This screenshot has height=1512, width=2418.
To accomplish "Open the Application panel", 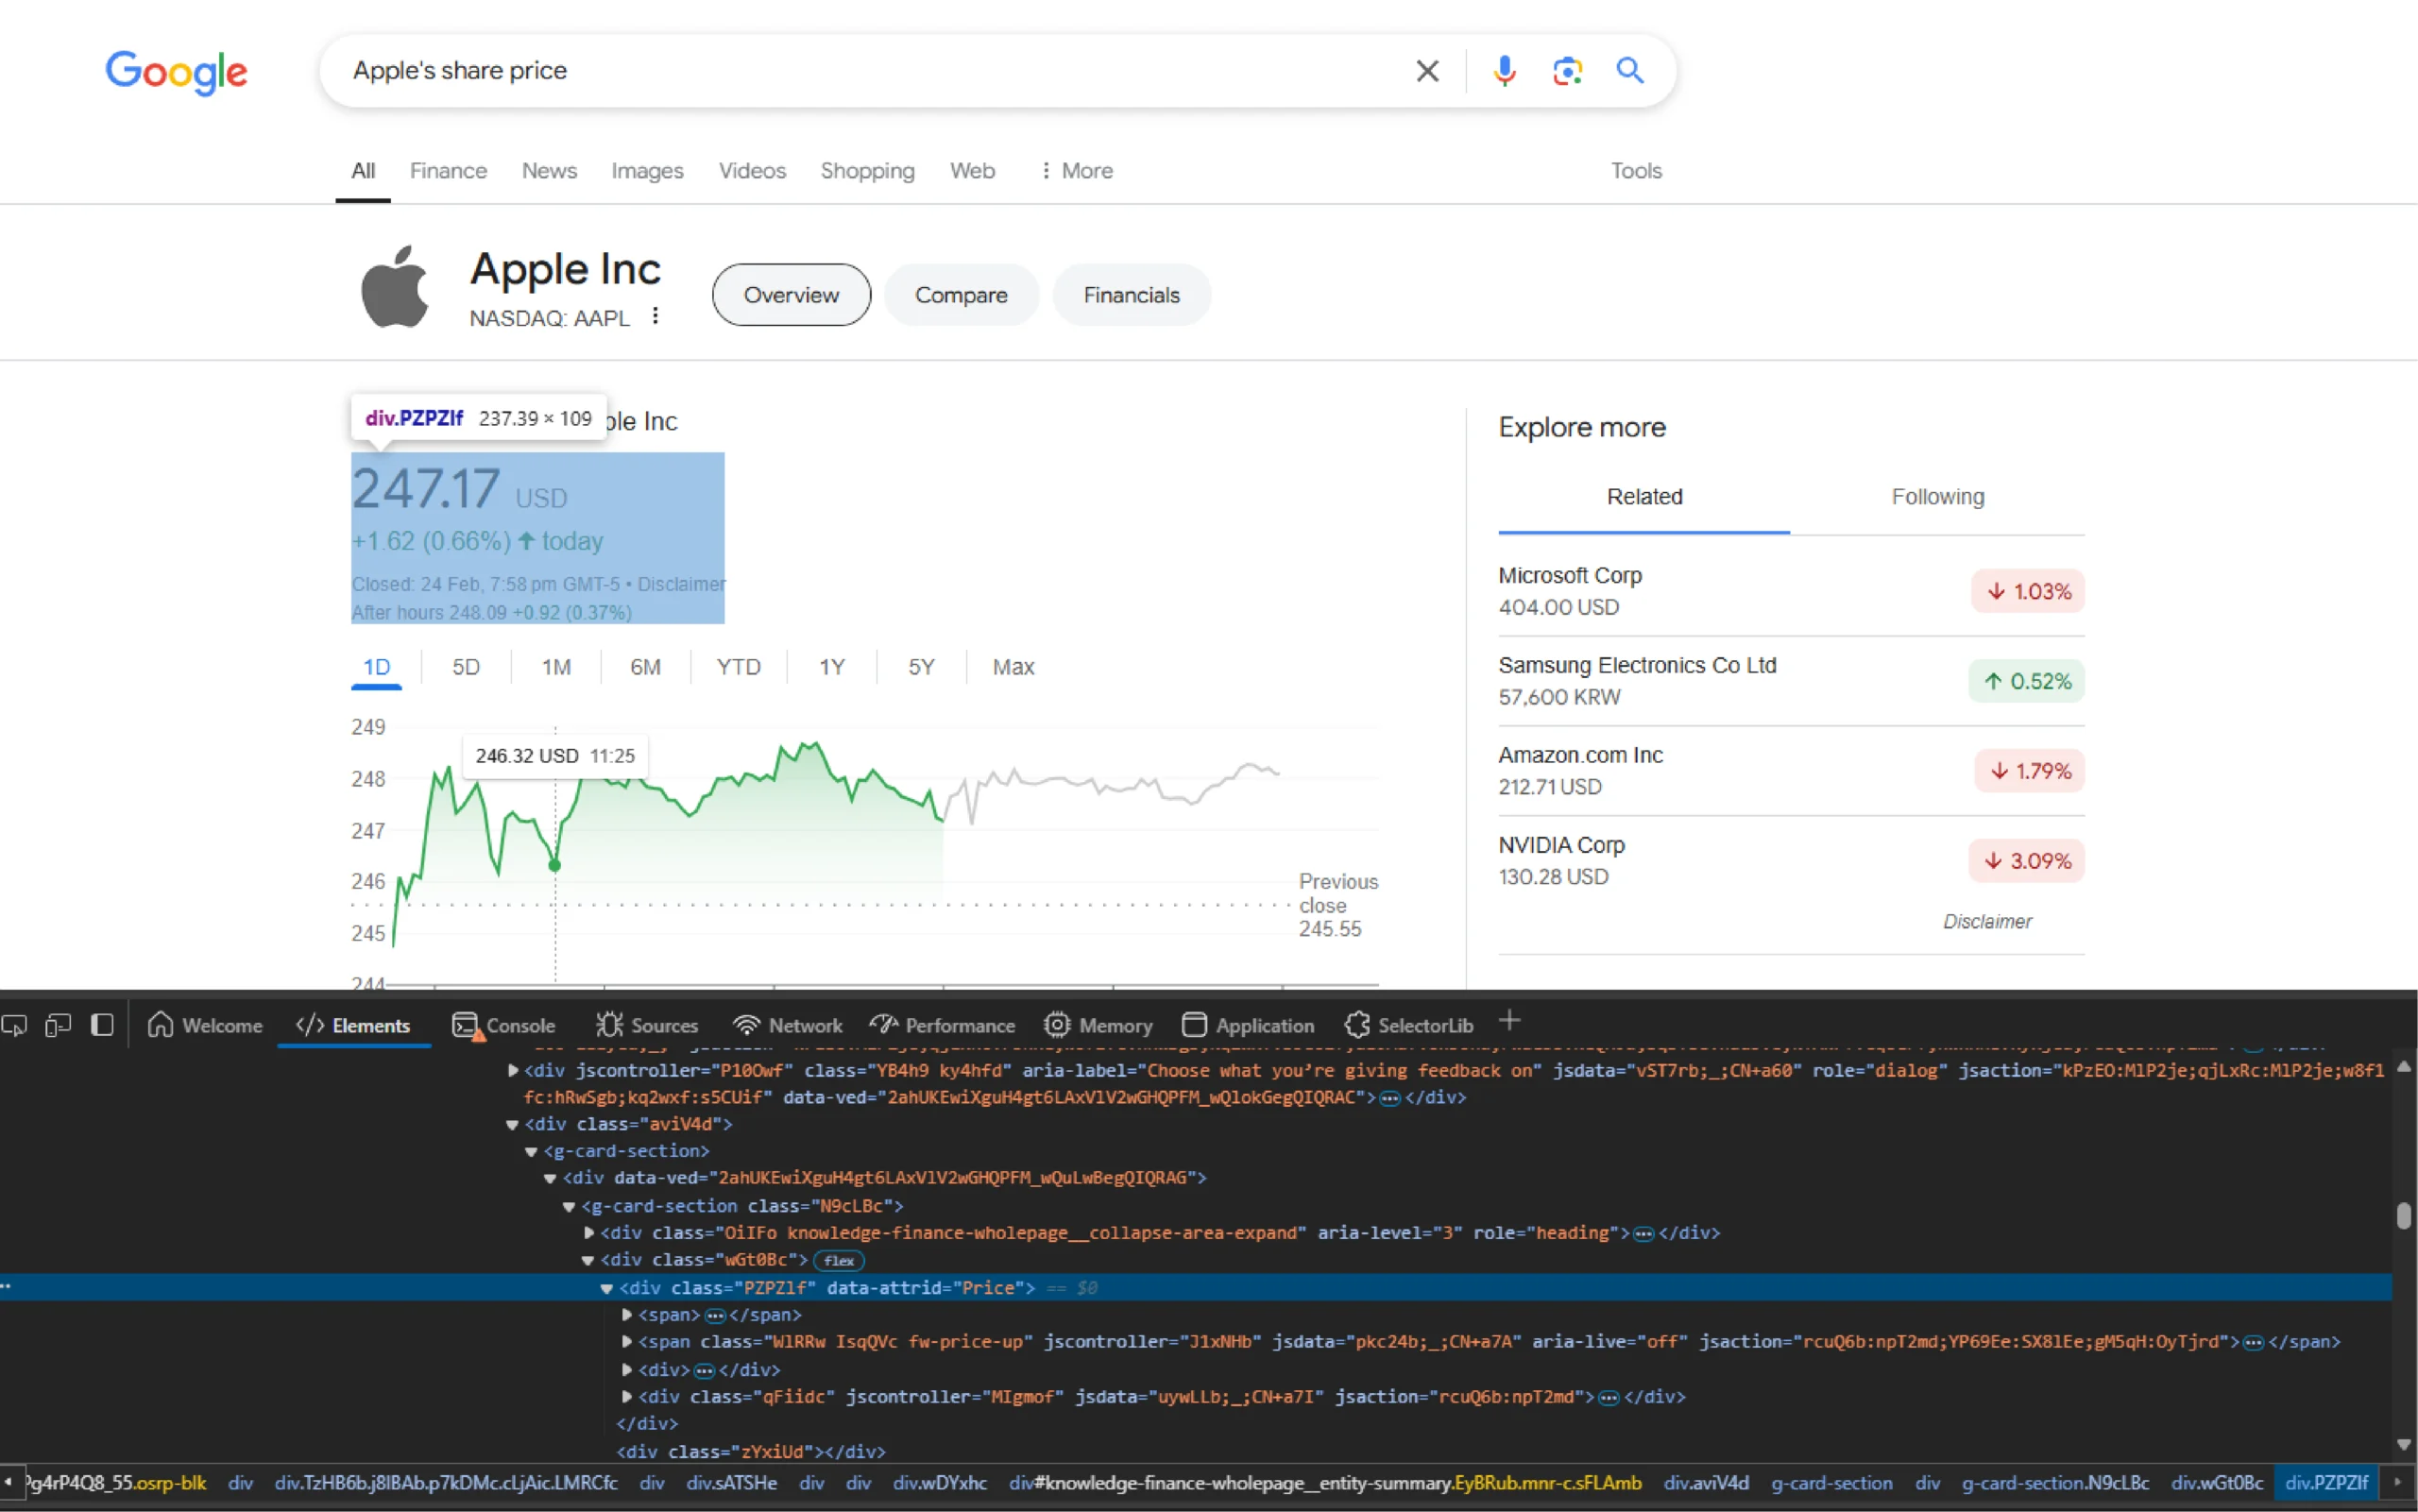I will pos(1248,1025).
